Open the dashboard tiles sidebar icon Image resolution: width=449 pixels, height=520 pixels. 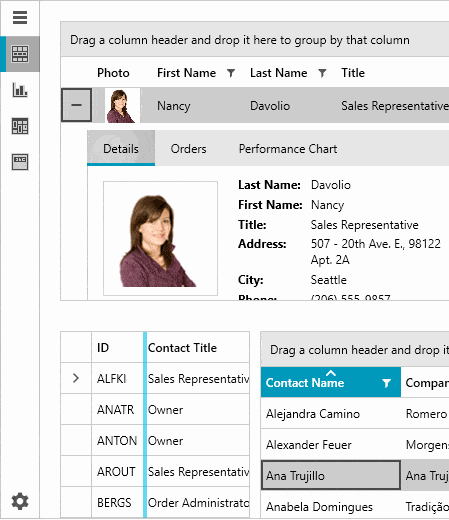click(x=20, y=126)
